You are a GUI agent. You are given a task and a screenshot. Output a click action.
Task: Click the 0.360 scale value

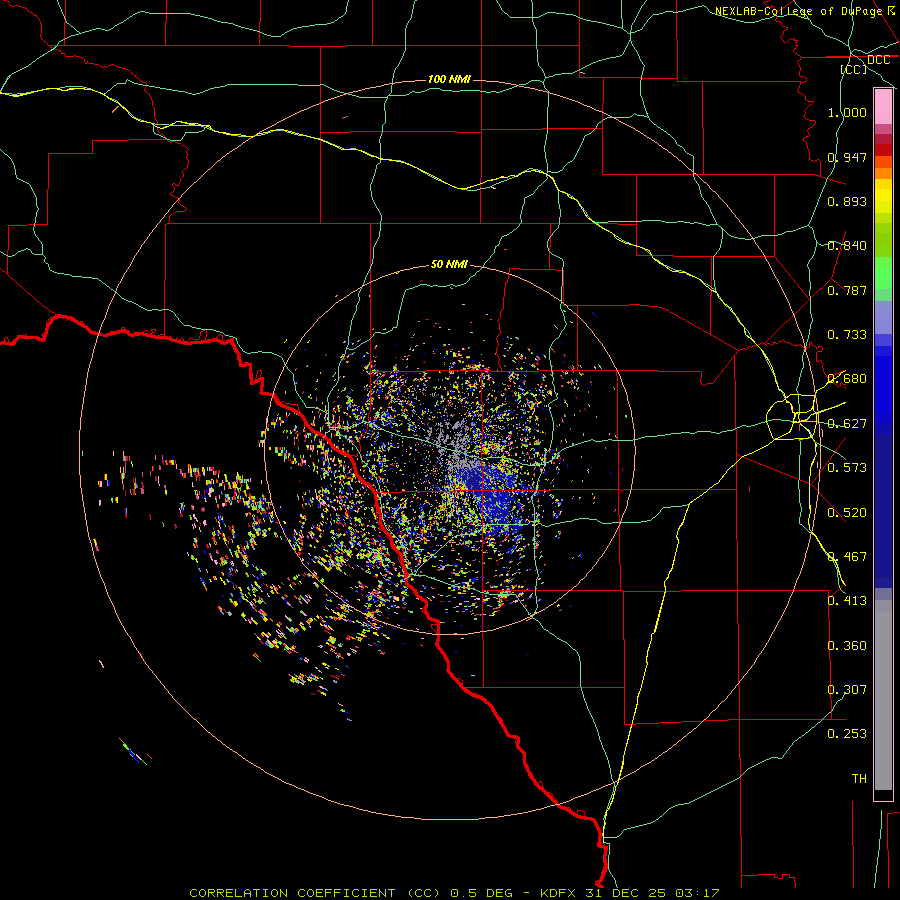(x=847, y=646)
